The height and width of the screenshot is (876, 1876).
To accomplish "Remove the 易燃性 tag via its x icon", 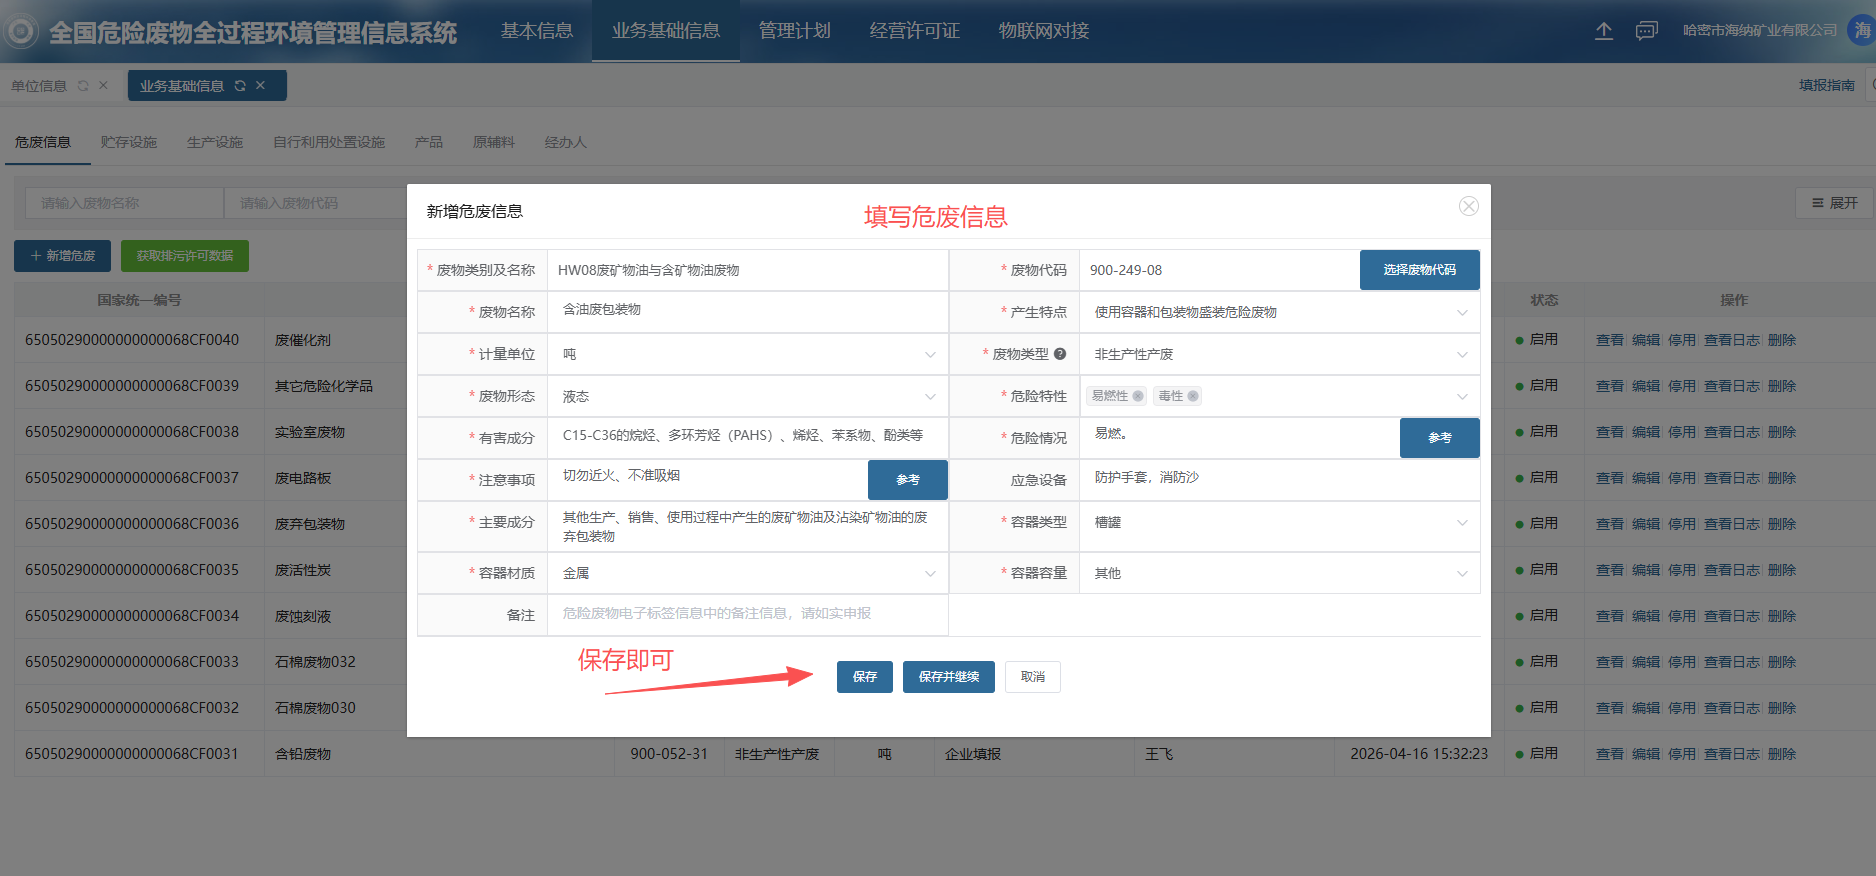I will tap(1138, 396).
